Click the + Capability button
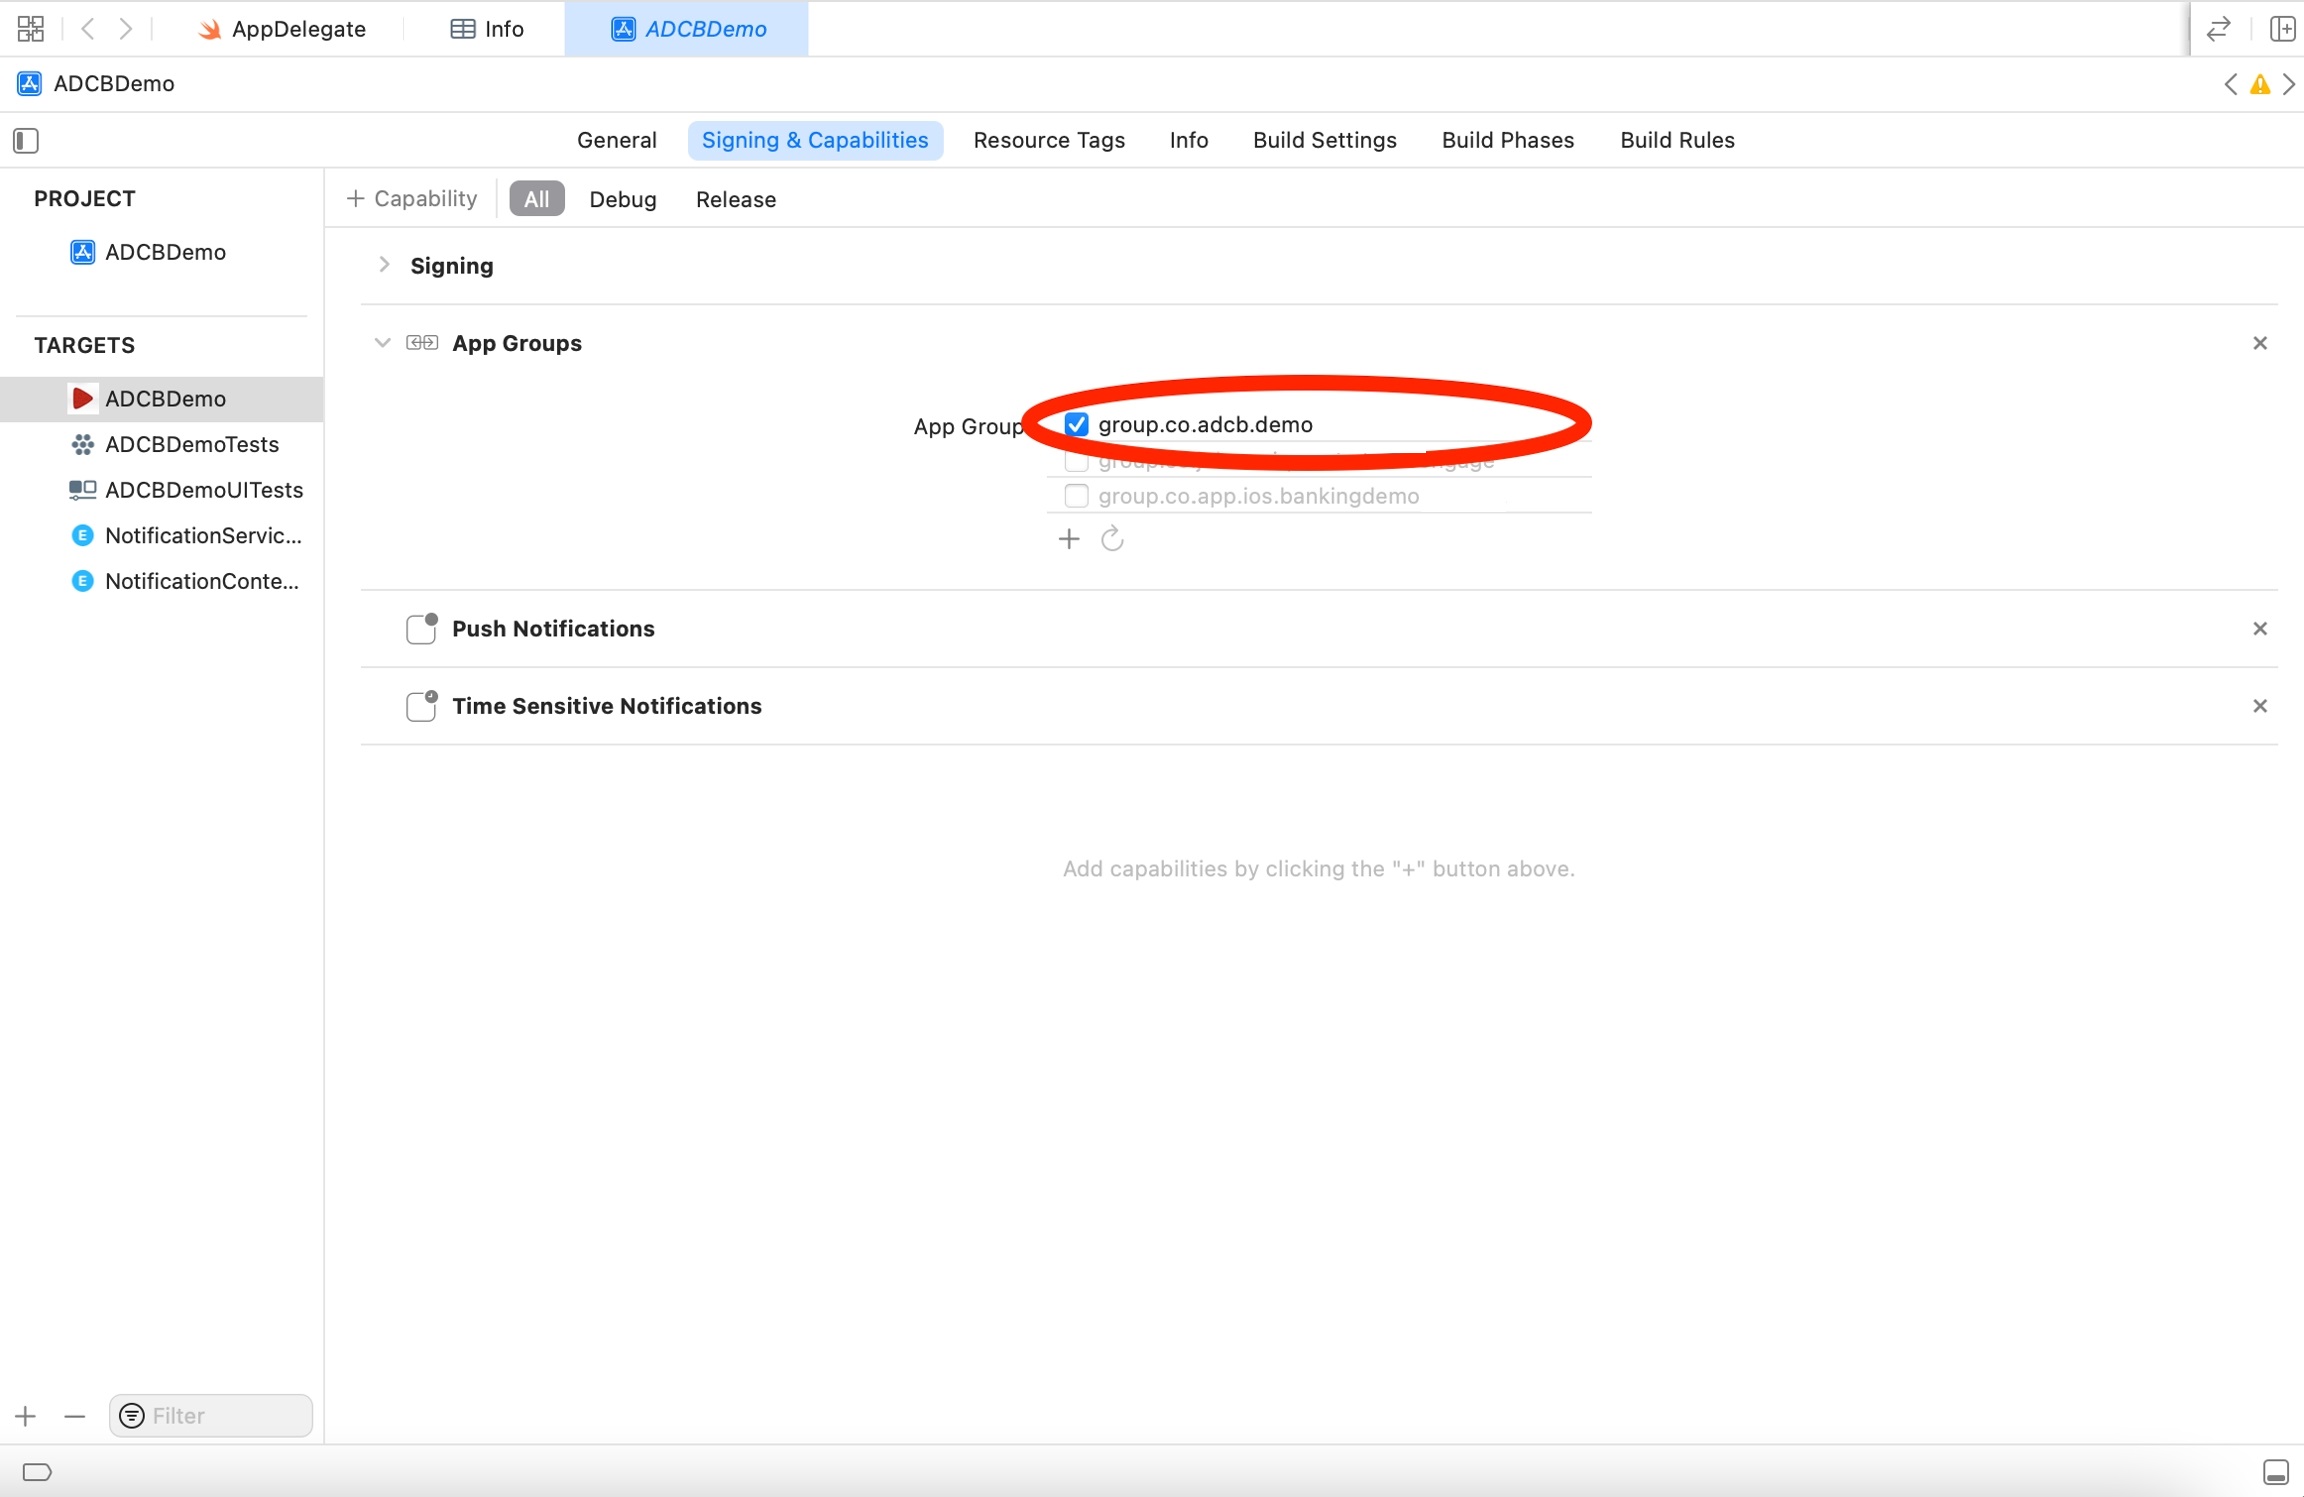 411,199
